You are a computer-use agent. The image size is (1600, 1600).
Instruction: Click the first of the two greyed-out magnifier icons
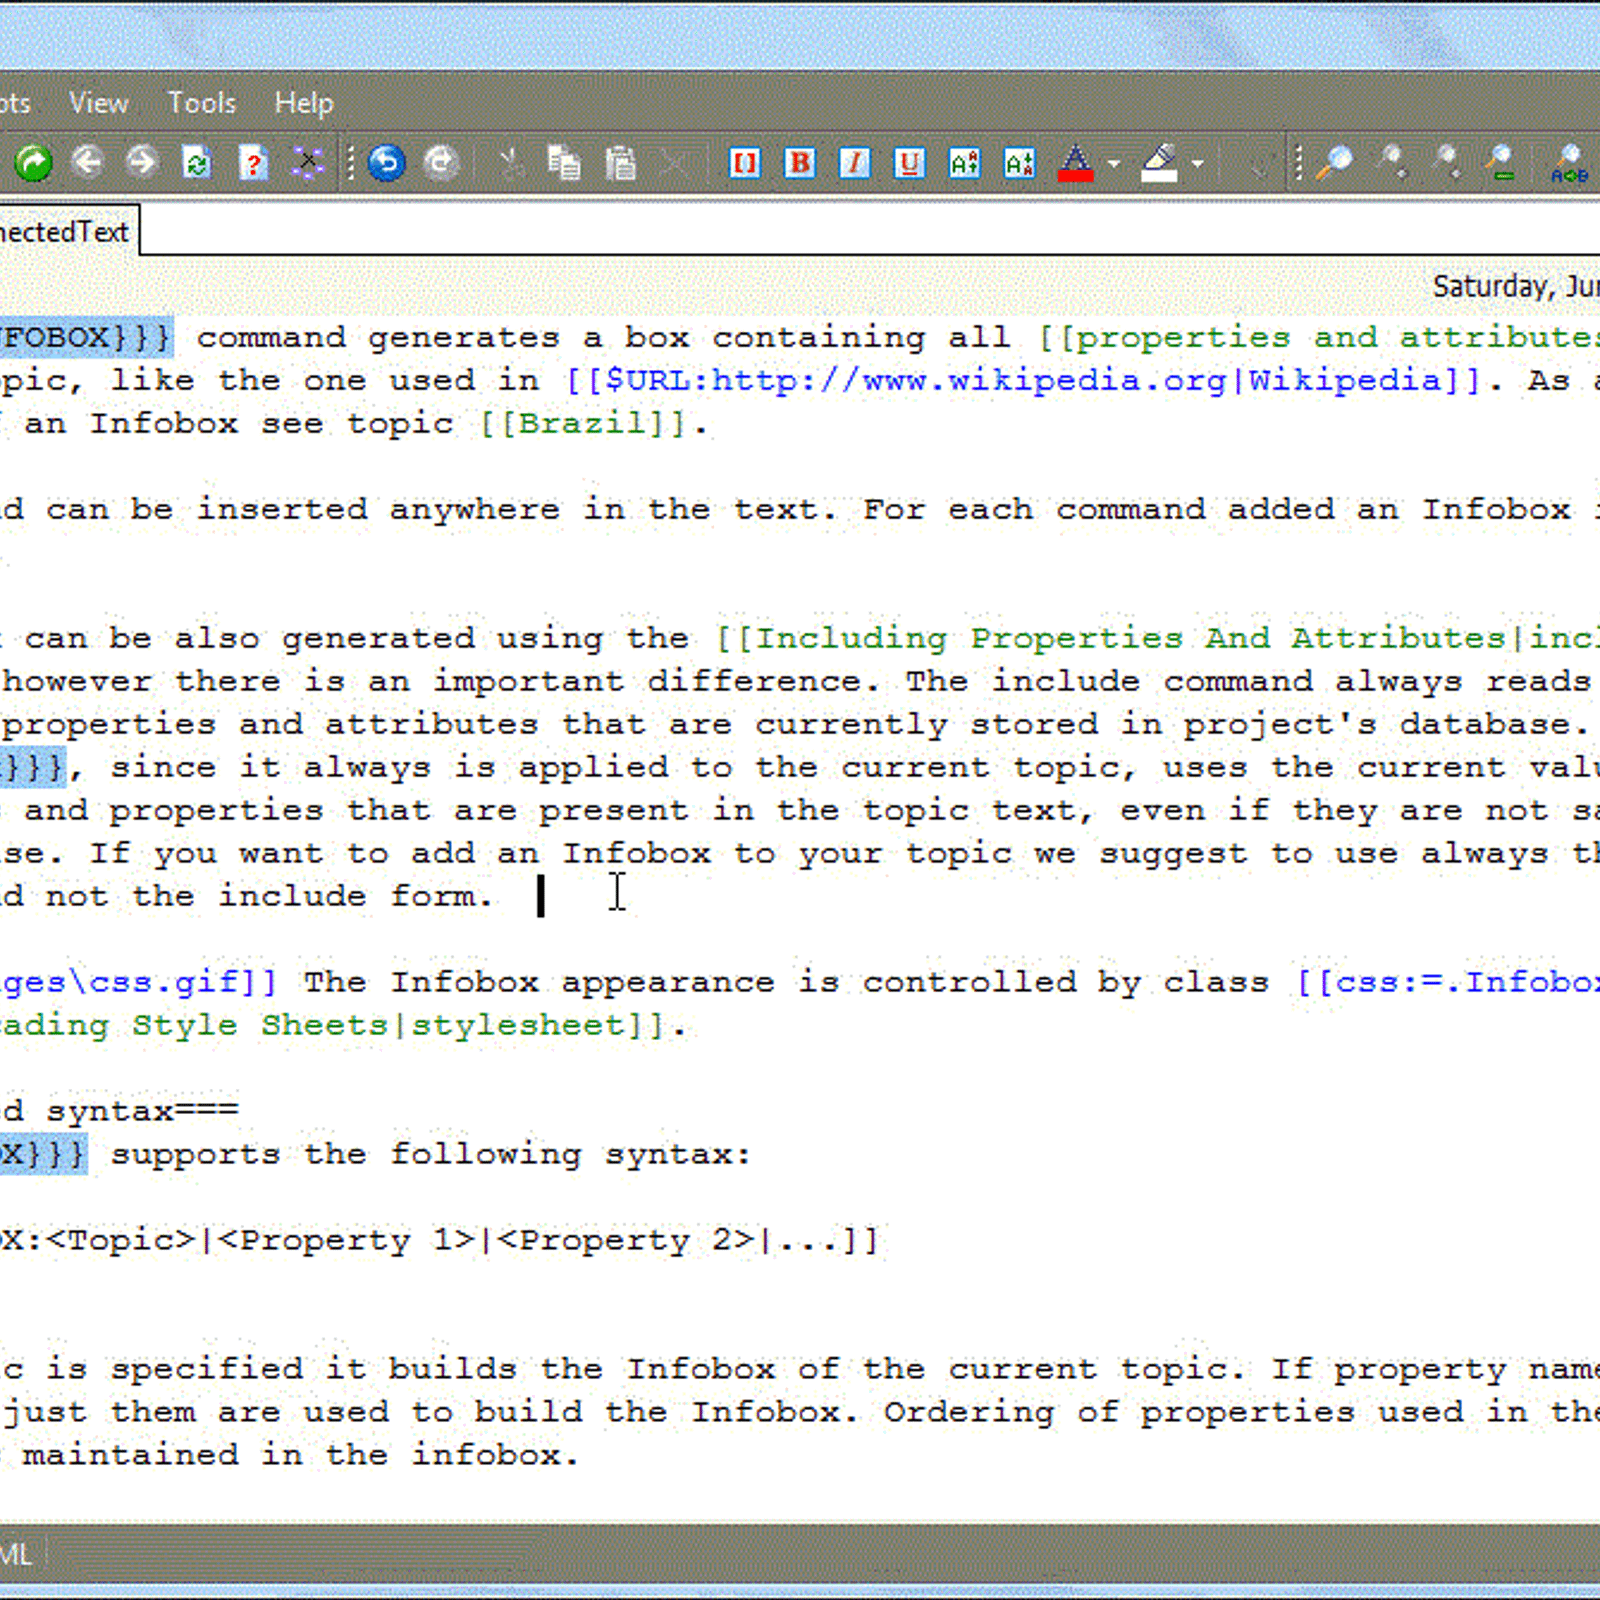click(x=1391, y=162)
